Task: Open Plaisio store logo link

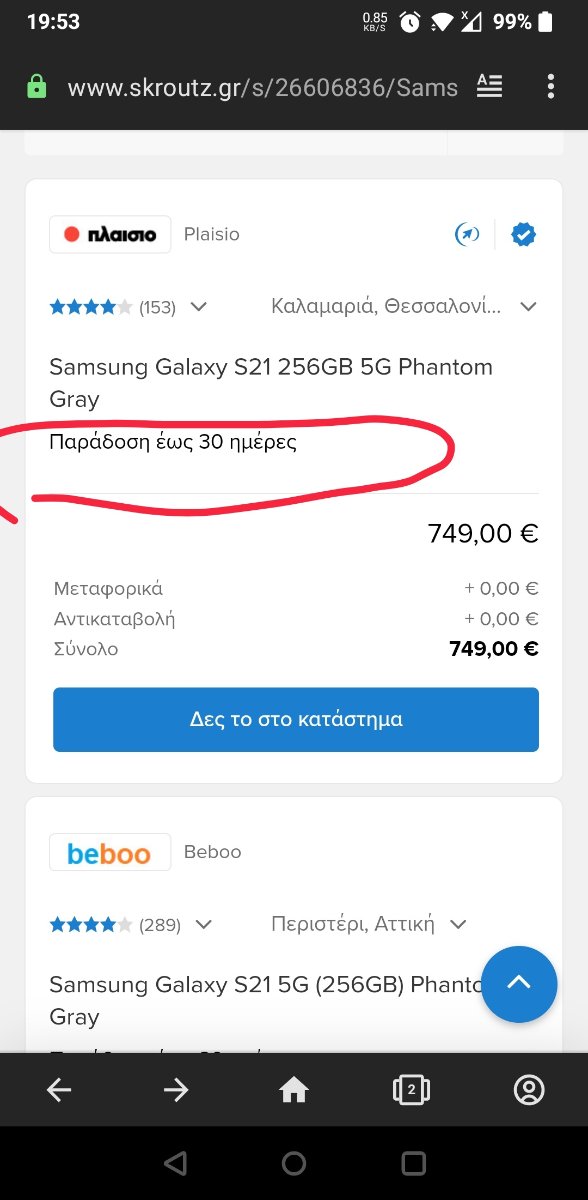Action: 110,235
